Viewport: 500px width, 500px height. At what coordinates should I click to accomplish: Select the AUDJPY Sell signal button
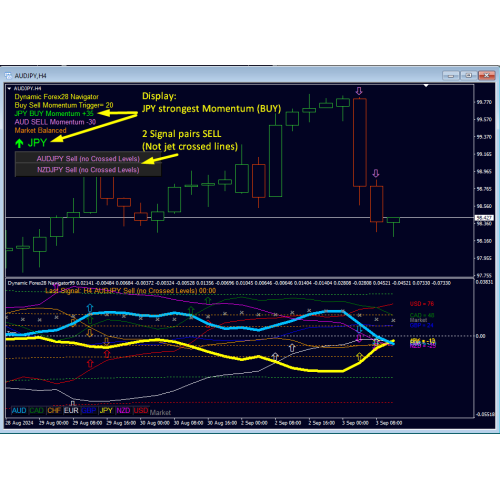point(88,158)
